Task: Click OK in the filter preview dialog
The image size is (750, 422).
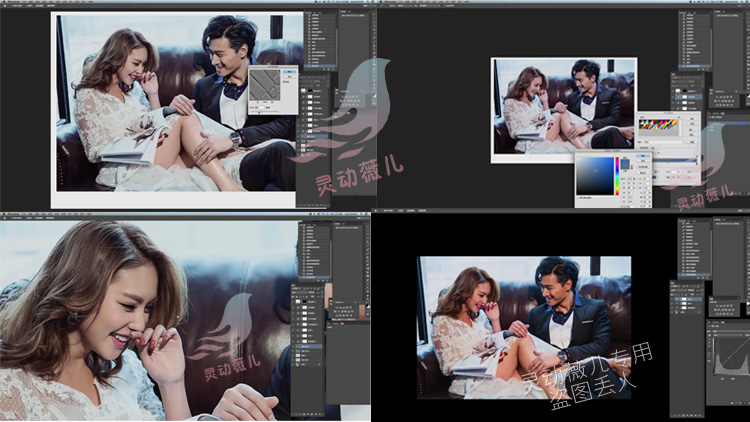Action: [x=288, y=72]
